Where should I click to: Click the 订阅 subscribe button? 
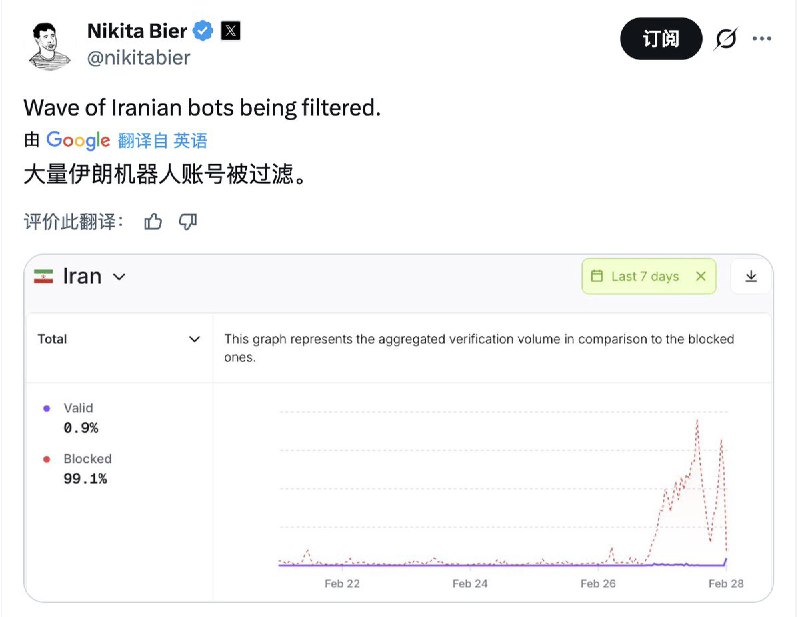pos(660,39)
